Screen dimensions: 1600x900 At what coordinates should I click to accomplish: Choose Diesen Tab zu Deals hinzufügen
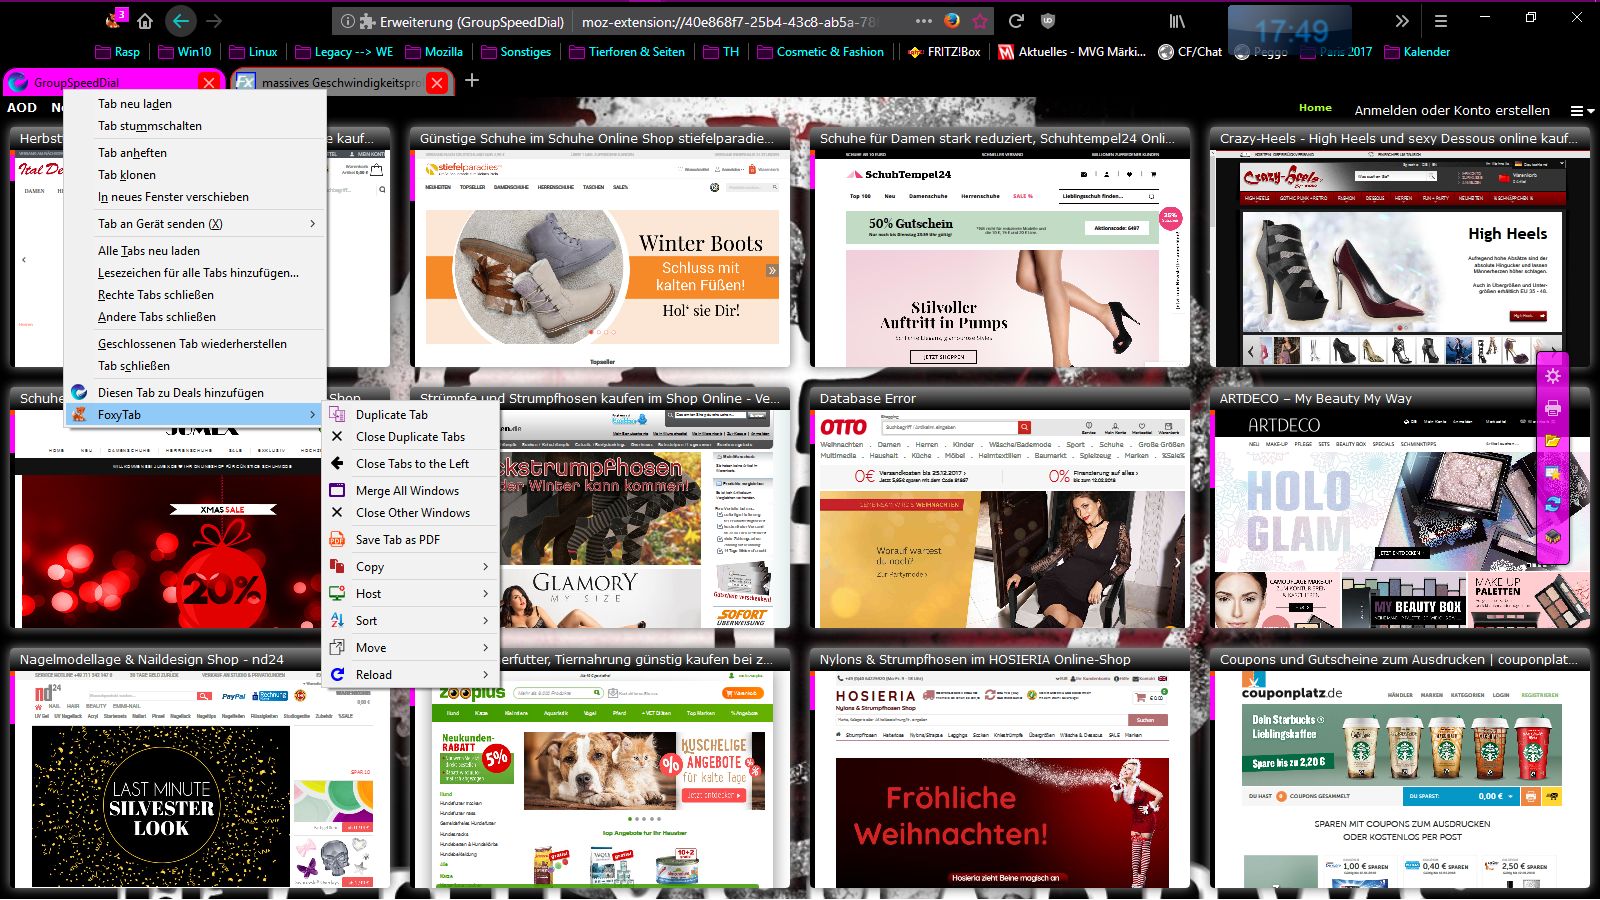(195, 392)
